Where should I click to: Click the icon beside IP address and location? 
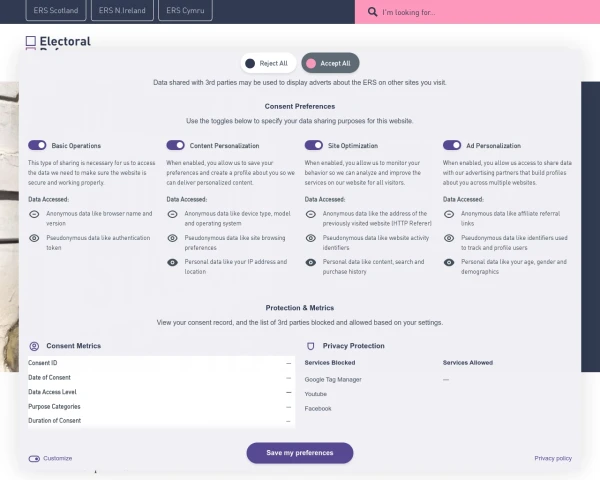pyautogui.click(x=172, y=262)
